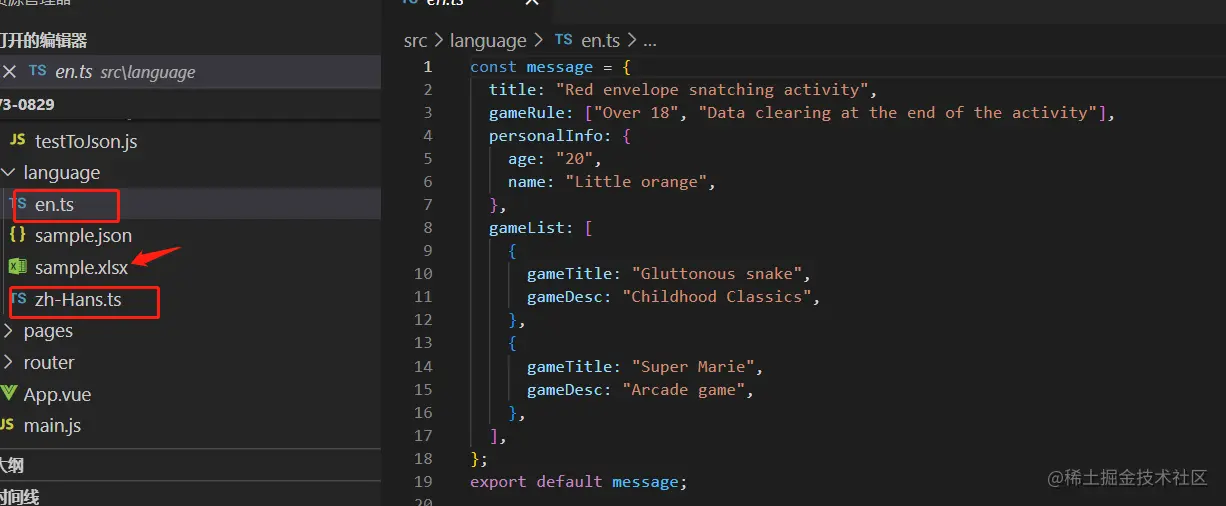The width and height of the screenshot is (1226, 506).
Task: Expand the router folder
Action: [49, 363]
